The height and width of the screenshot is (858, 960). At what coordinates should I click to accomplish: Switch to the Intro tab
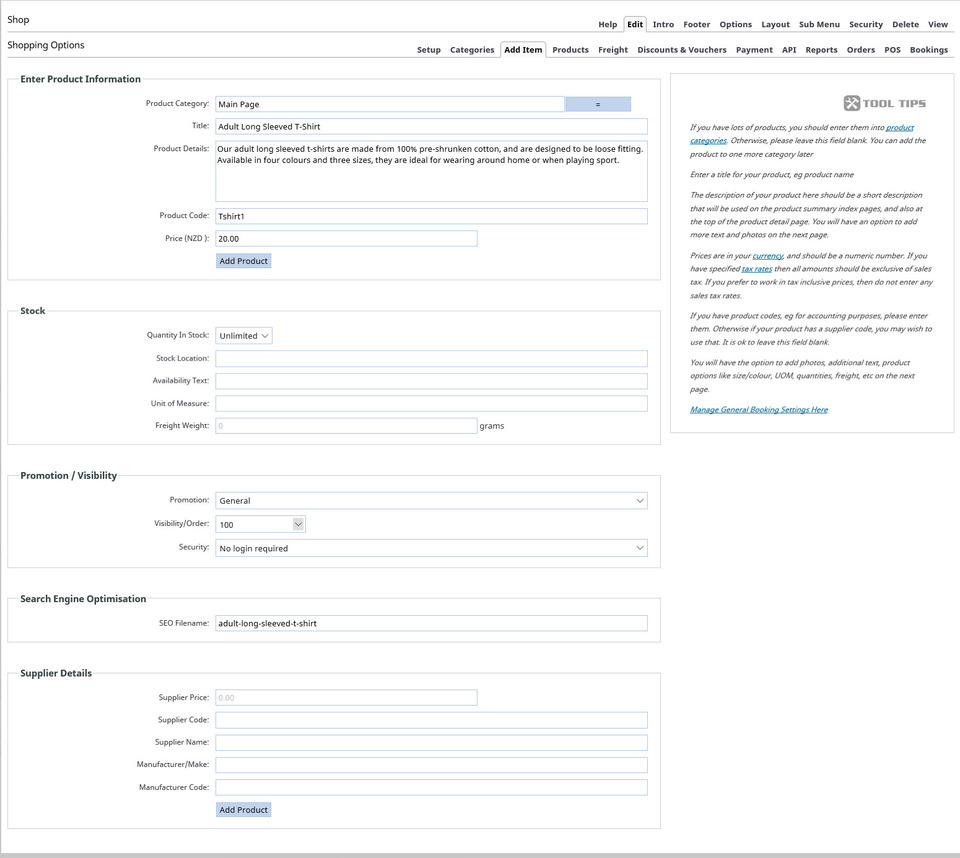click(x=663, y=24)
